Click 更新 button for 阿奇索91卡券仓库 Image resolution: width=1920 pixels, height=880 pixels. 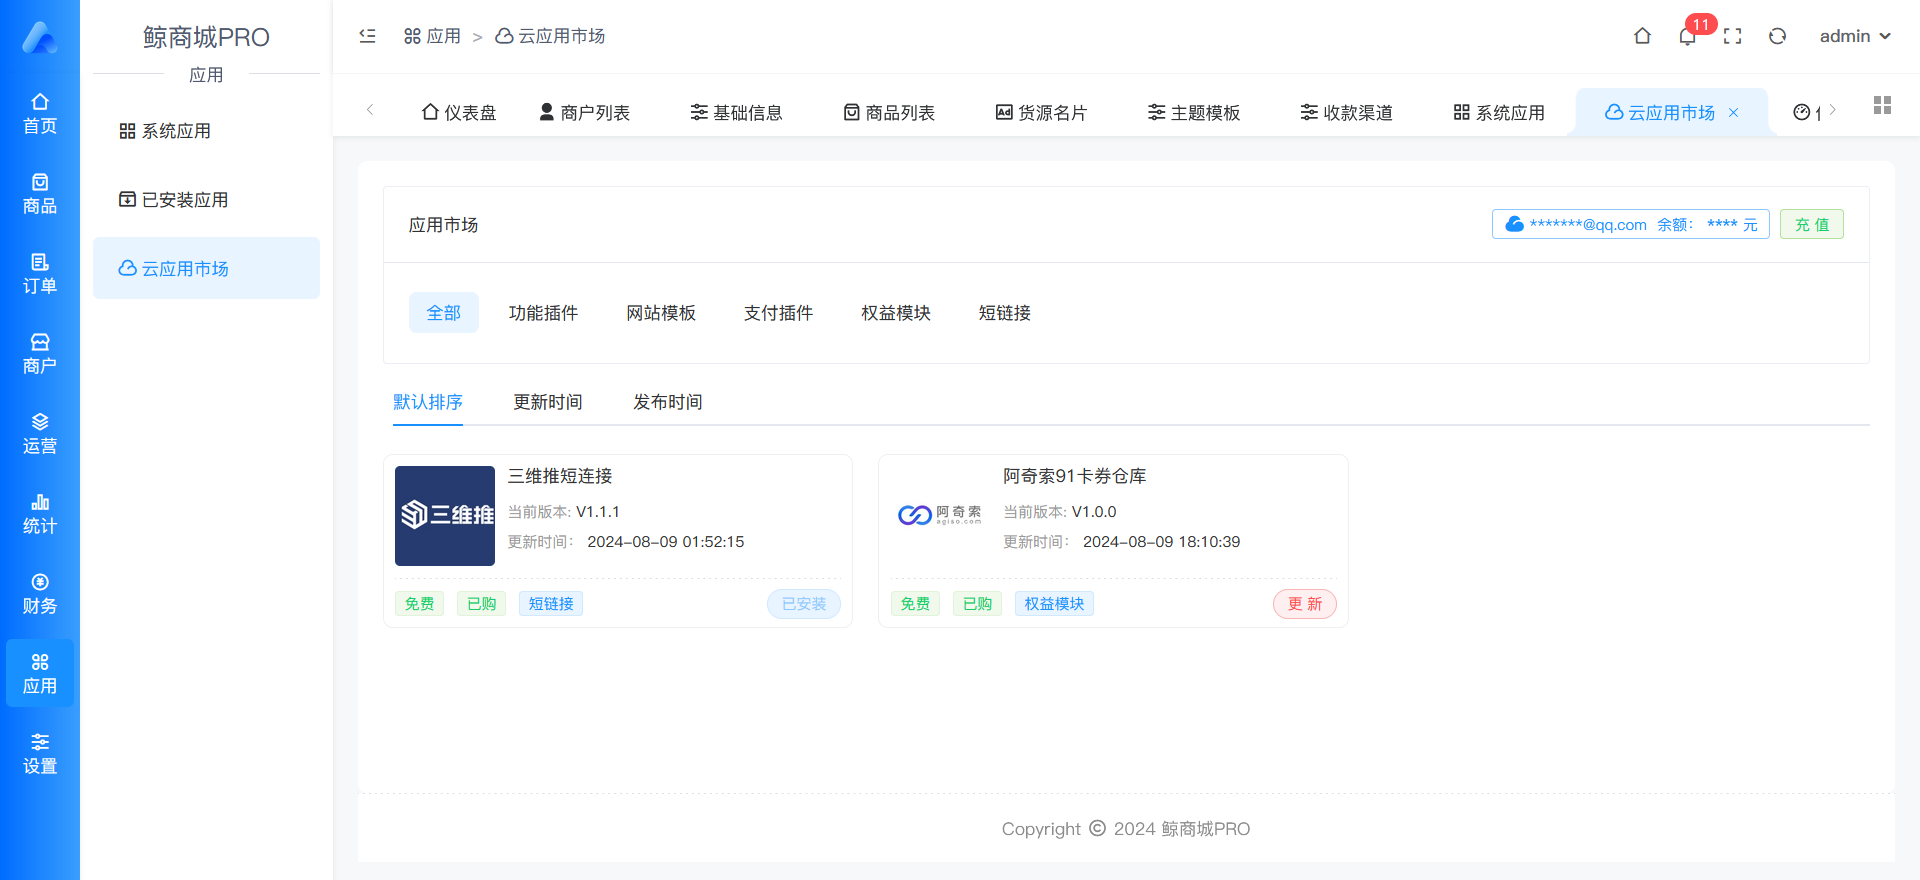click(x=1305, y=604)
